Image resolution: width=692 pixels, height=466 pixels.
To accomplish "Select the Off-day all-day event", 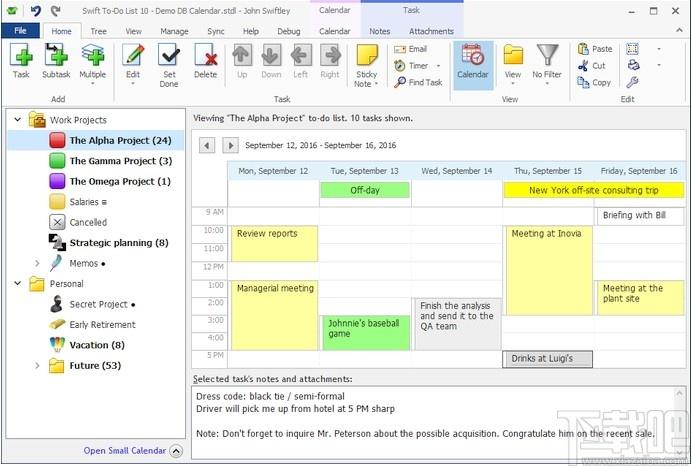I will [365, 190].
